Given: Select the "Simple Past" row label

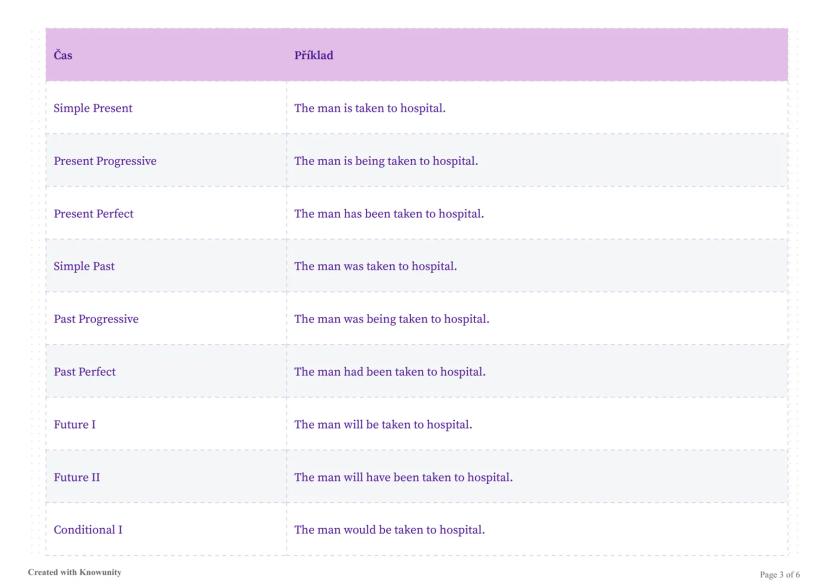Looking at the screenshot, I should click(x=84, y=266).
